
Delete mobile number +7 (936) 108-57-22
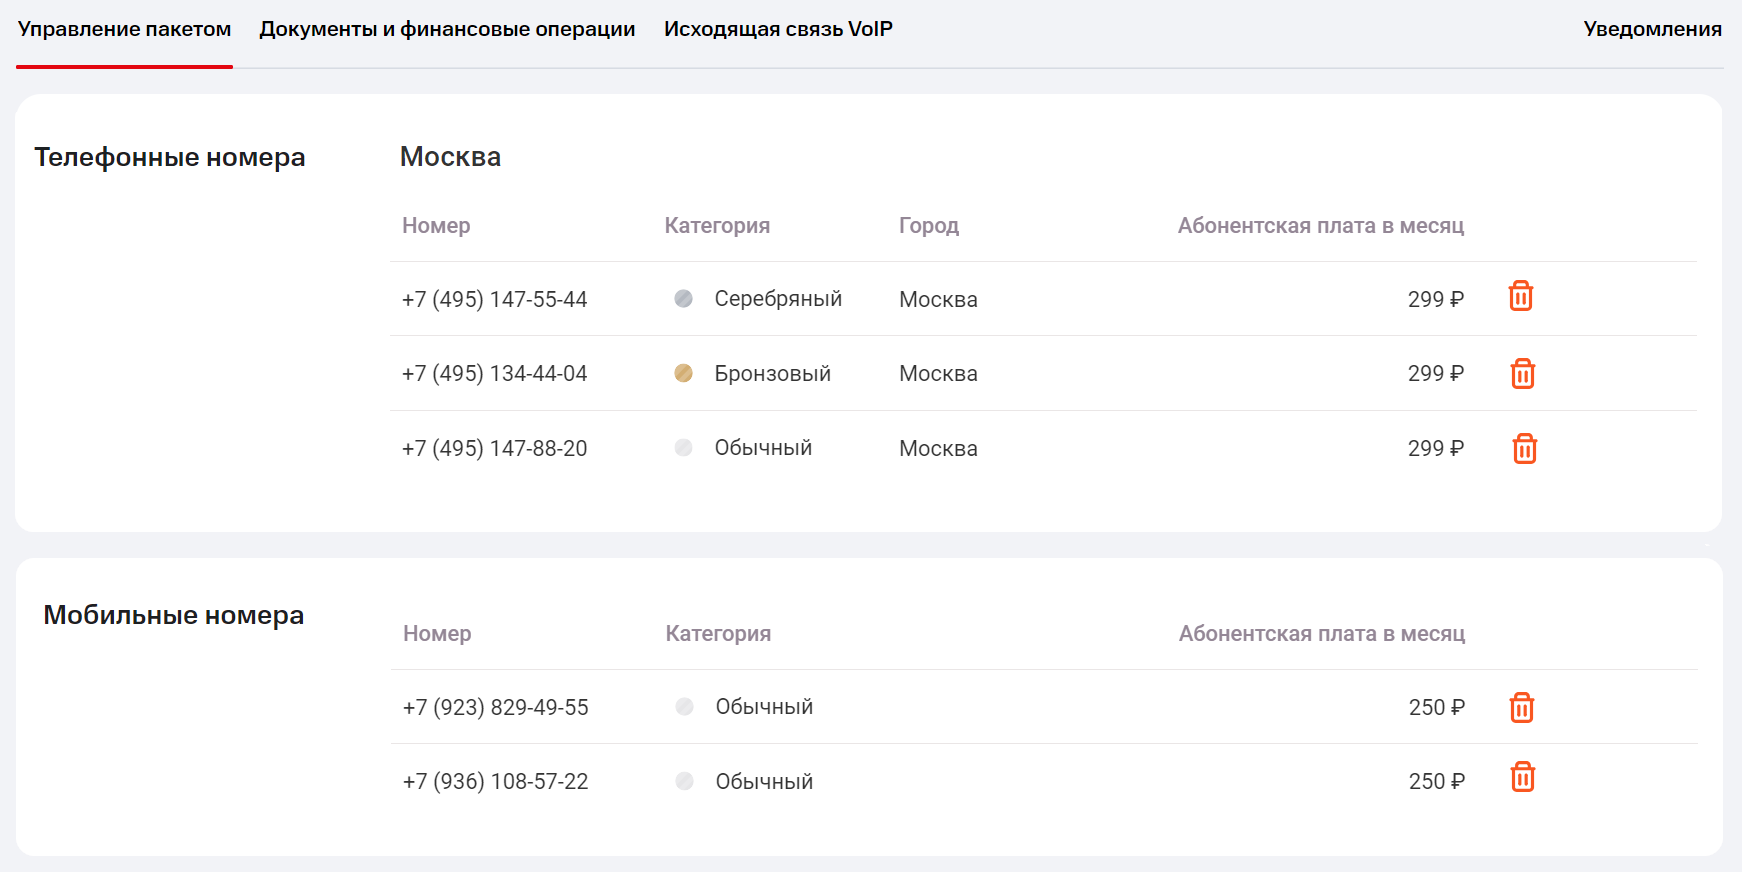coord(1522,777)
